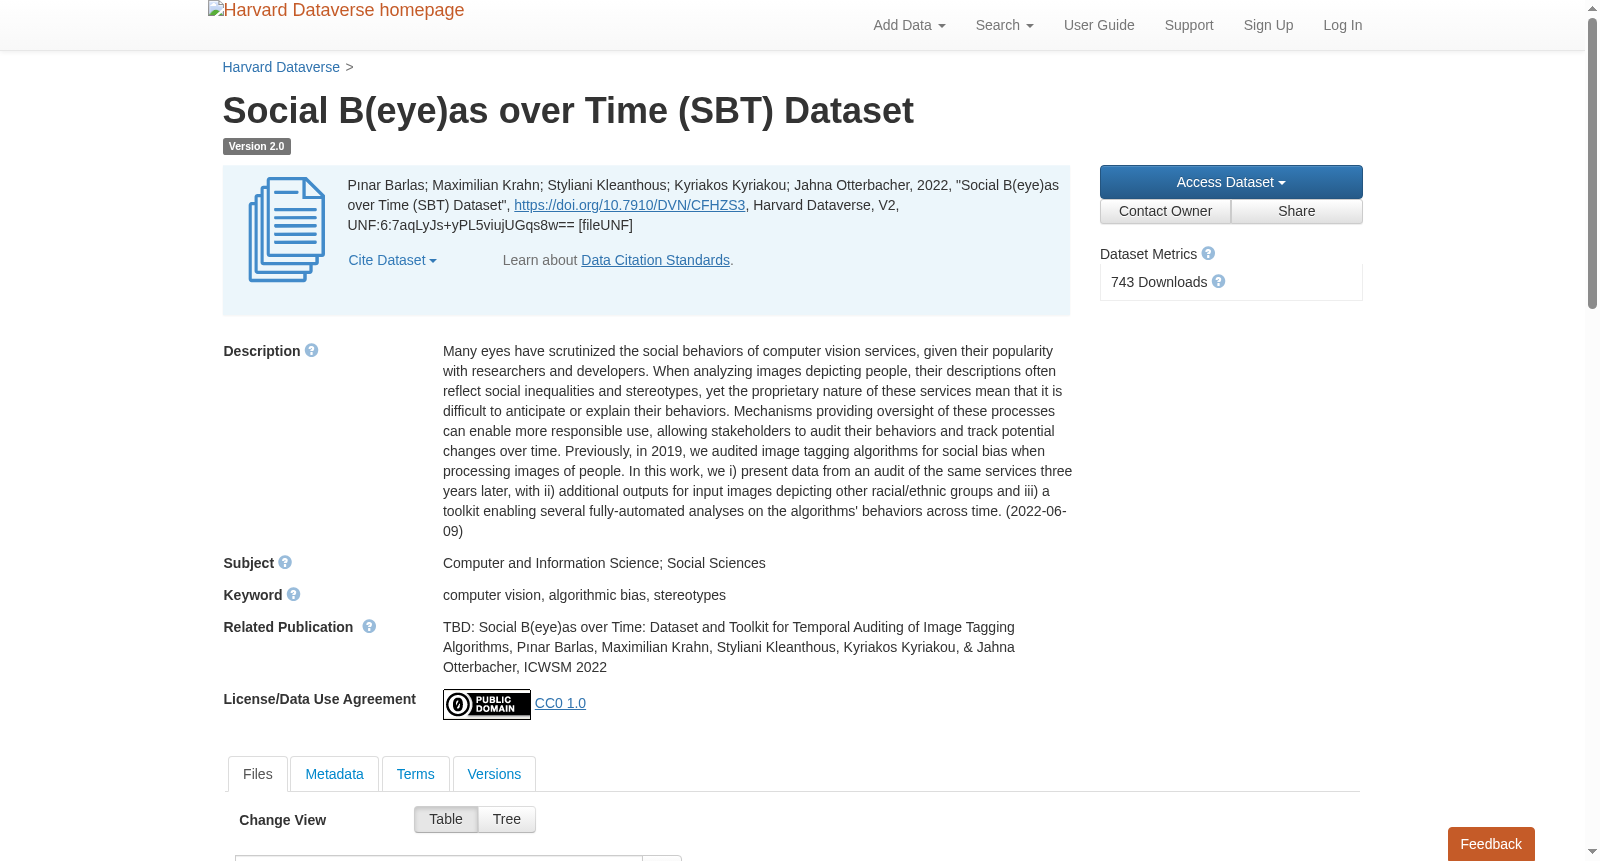Screen dimensions: 1600x861
Task: Open the User Guide
Action: 1099,25
